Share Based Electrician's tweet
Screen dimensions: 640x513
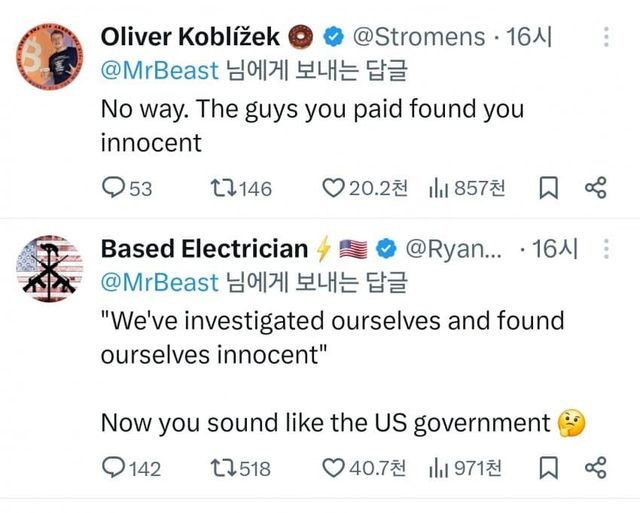point(595,467)
